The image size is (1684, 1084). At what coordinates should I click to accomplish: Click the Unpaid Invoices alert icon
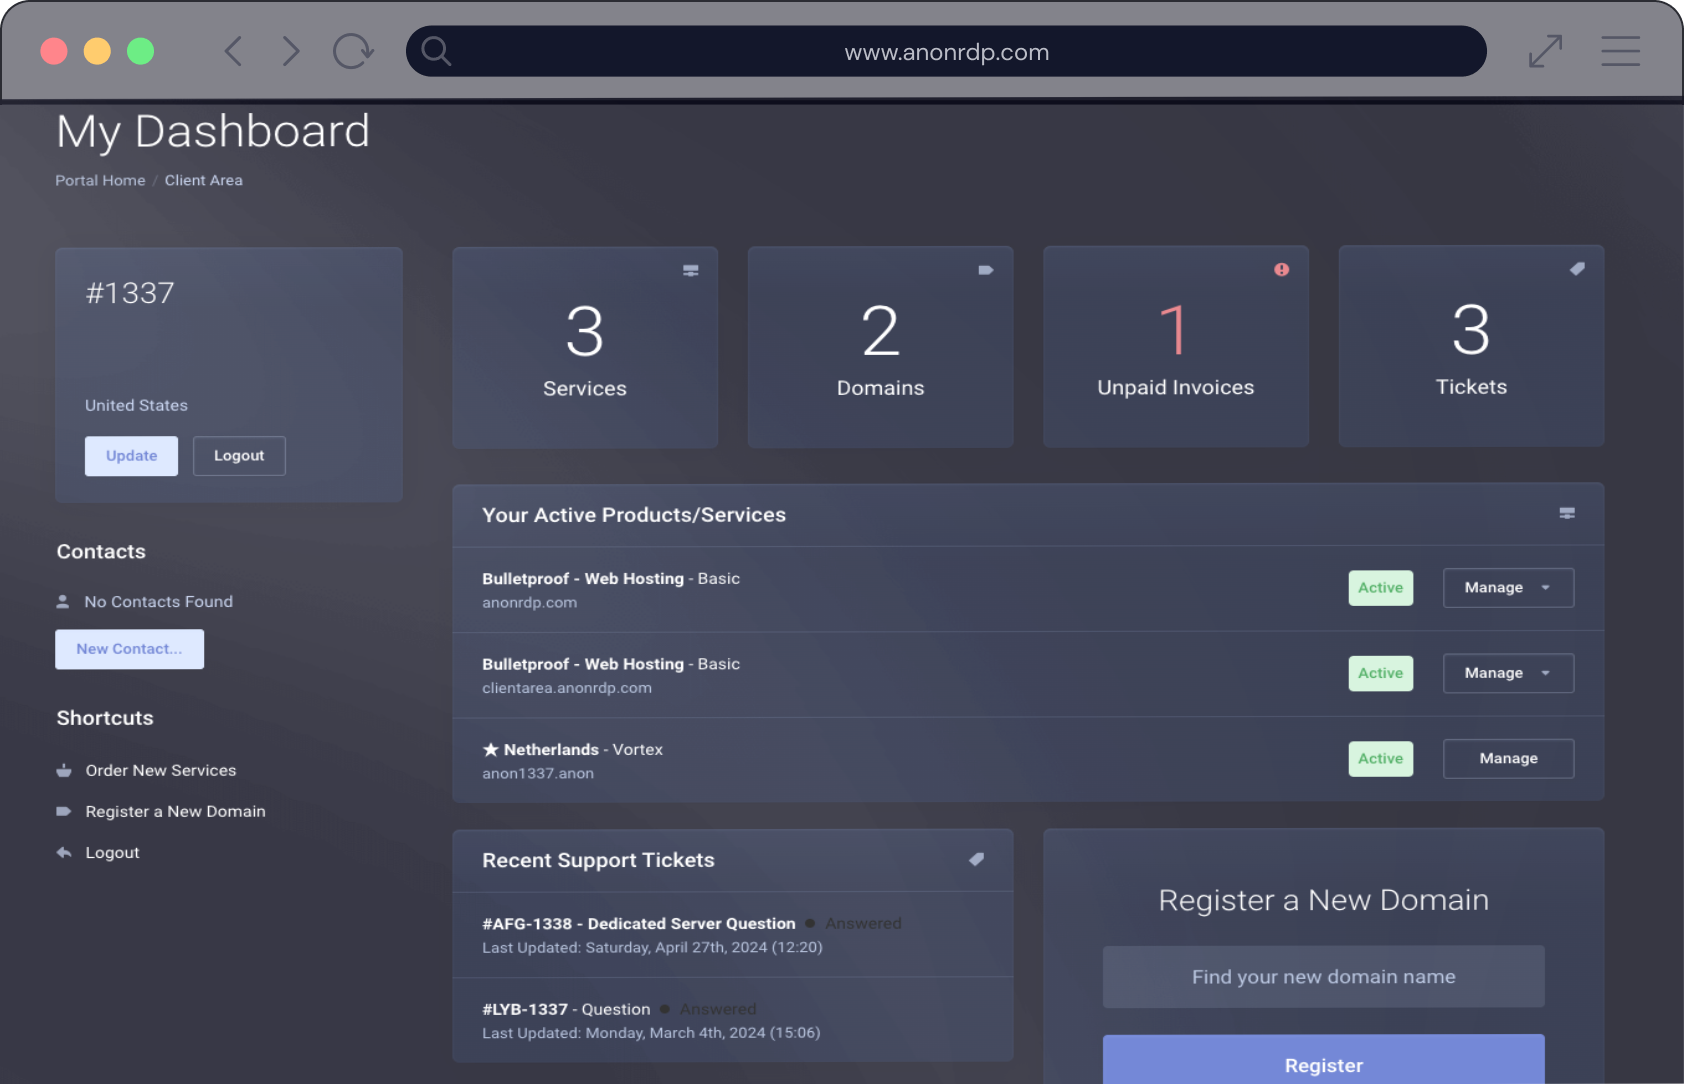pyautogui.click(x=1281, y=269)
